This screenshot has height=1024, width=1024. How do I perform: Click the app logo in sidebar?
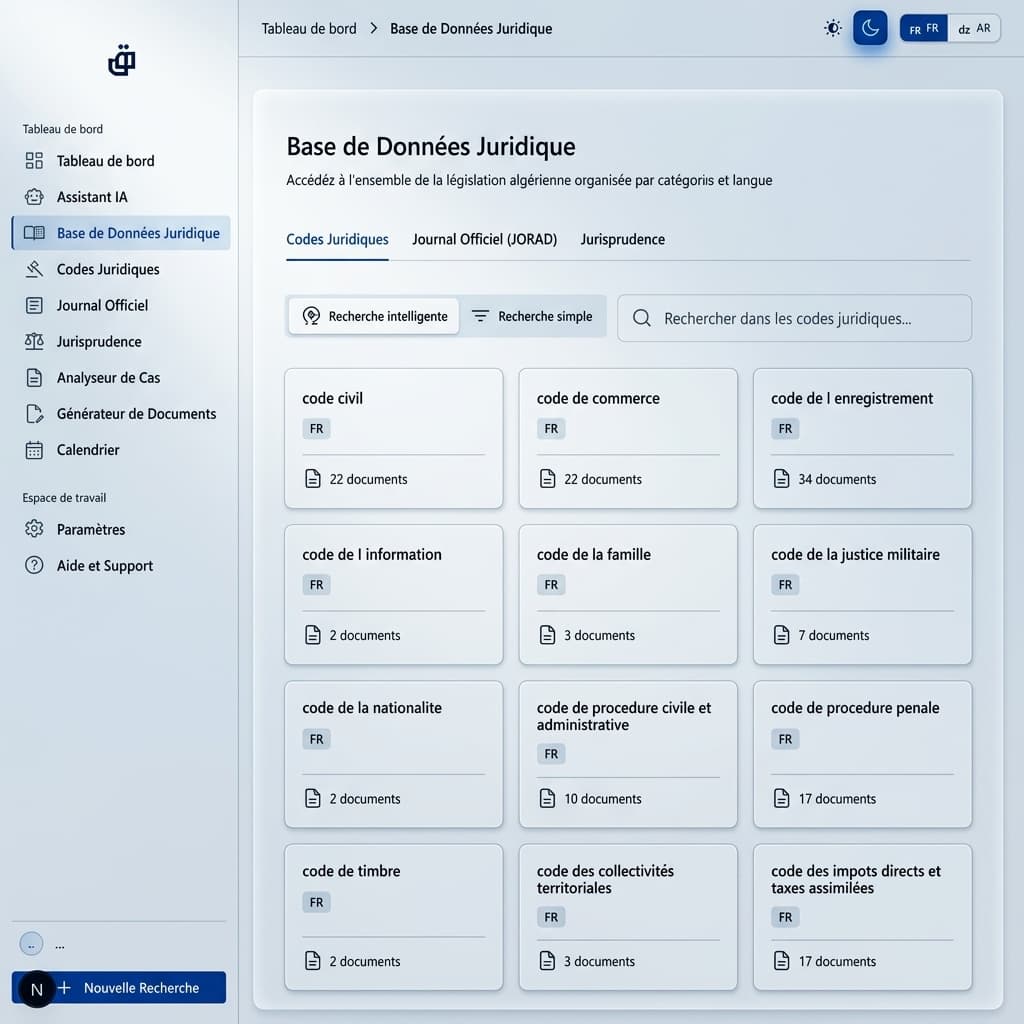tap(121, 61)
